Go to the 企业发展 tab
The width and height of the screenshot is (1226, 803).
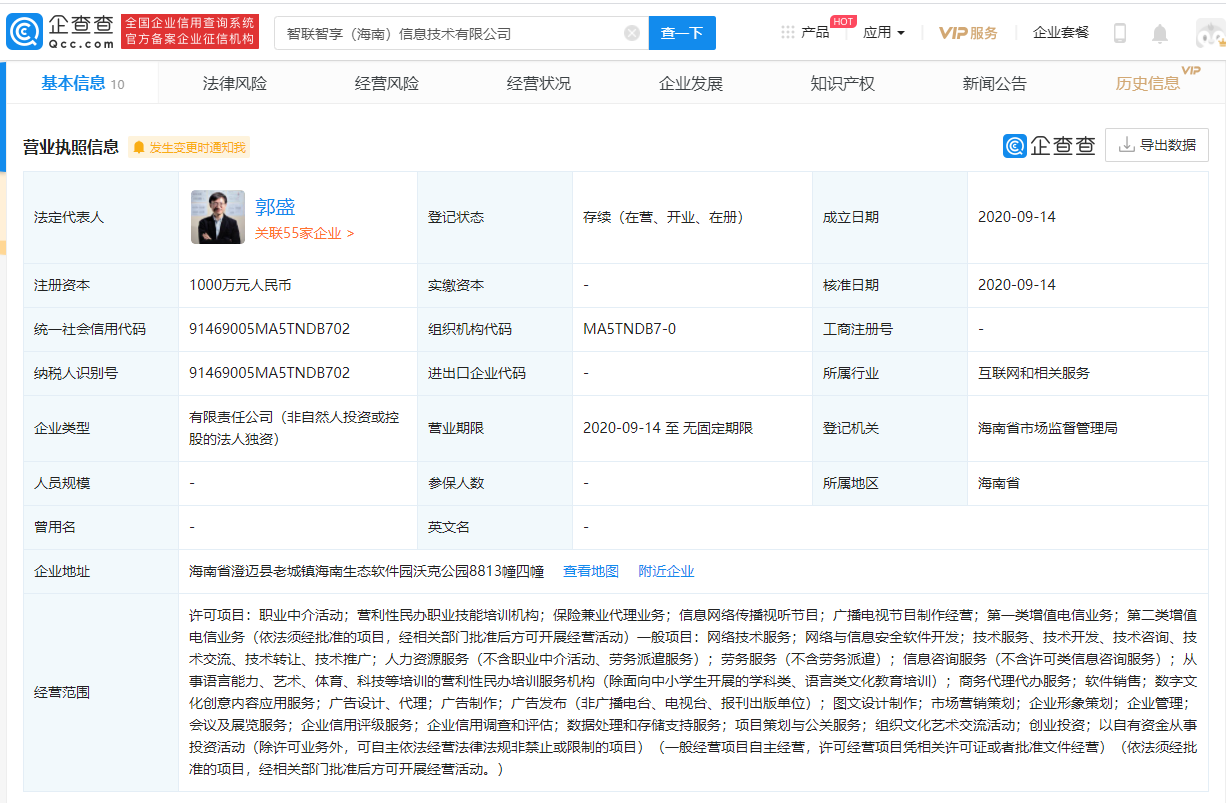coord(691,83)
